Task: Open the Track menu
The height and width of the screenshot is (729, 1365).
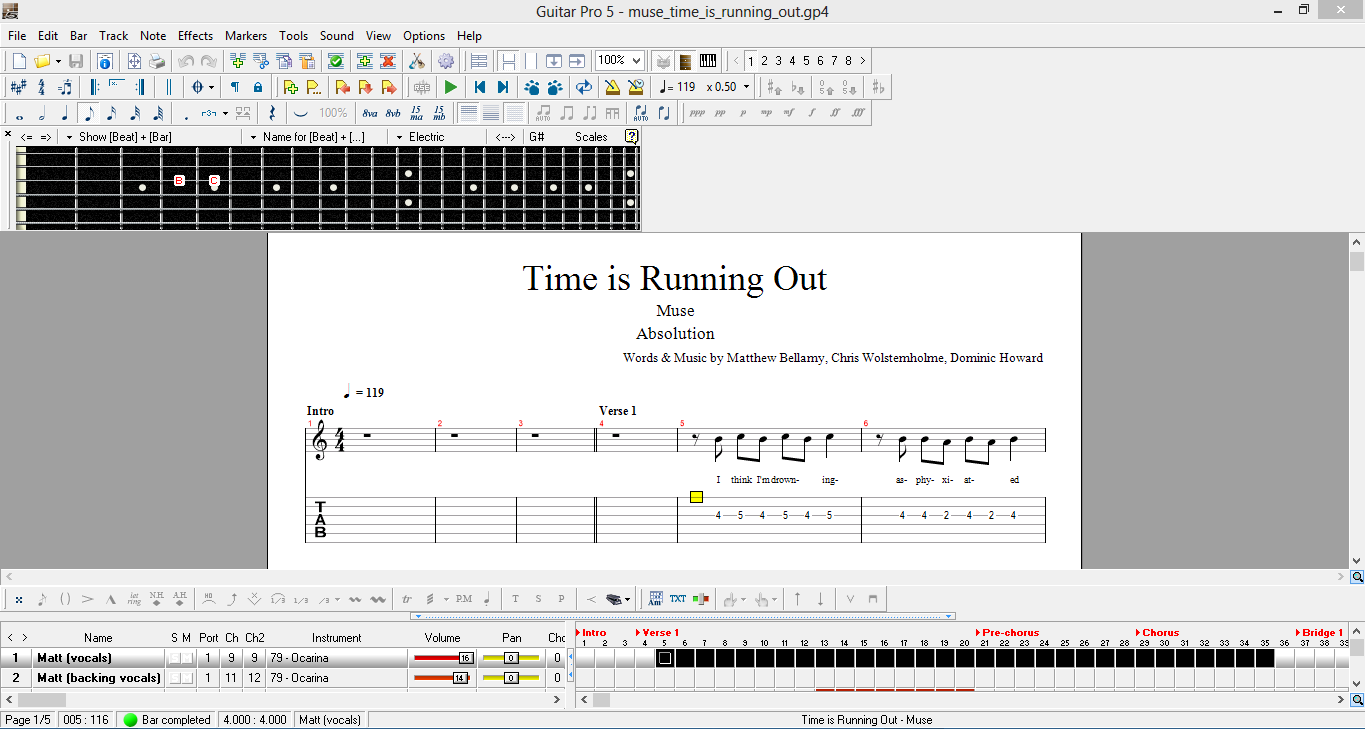Action: pyautogui.click(x=113, y=35)
